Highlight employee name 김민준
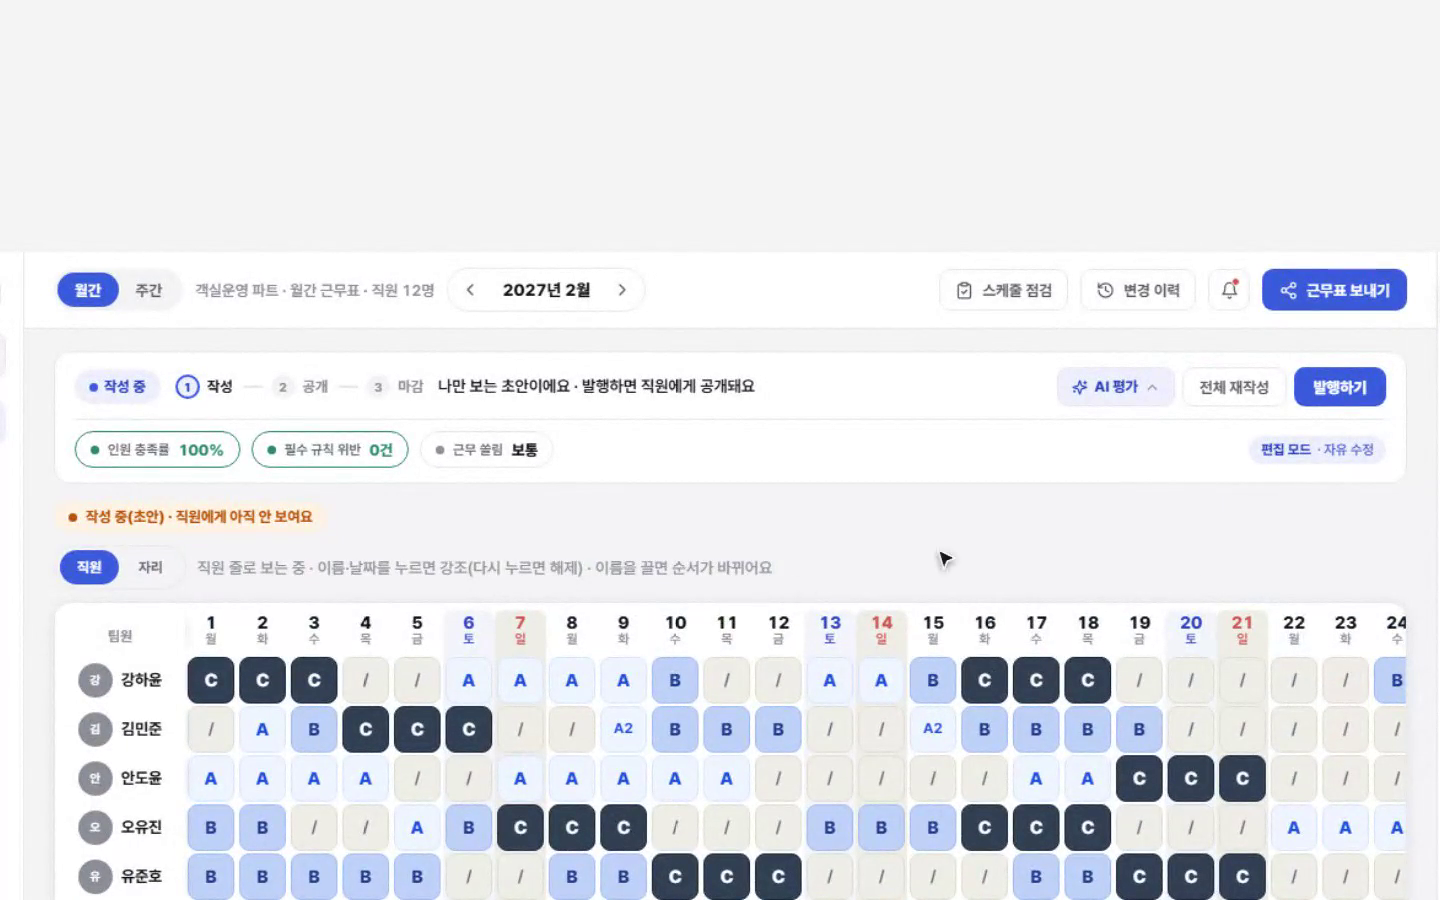Viewport: 1440px width, 900px height. 141,729
